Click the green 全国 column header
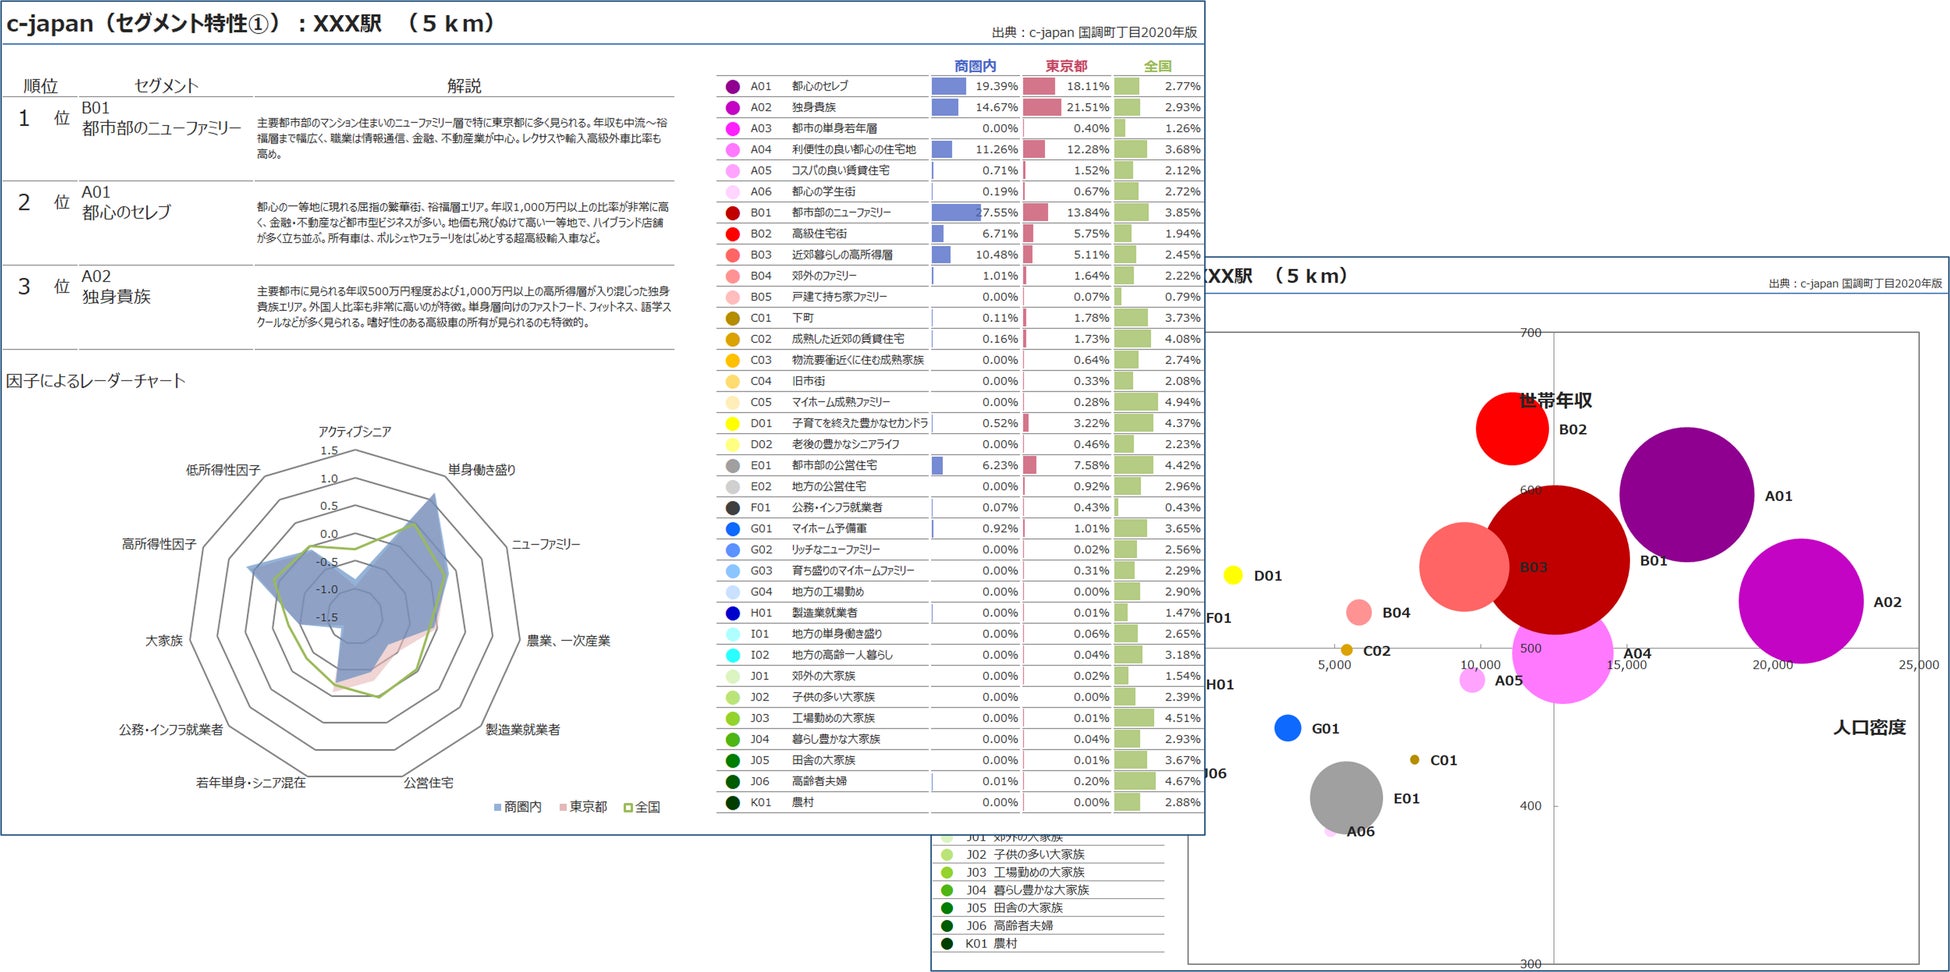Screen dimensions: 1950x972 pyautogui.click(x=1157, y=66)
